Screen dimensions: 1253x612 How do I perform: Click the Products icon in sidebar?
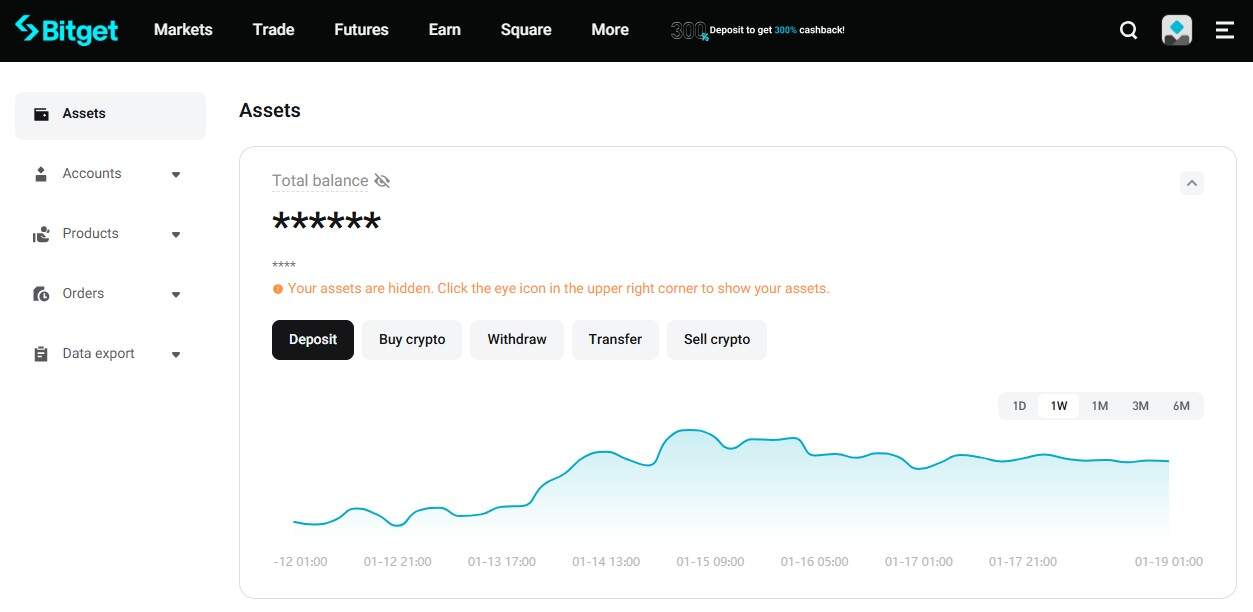(x=41, y=234)
